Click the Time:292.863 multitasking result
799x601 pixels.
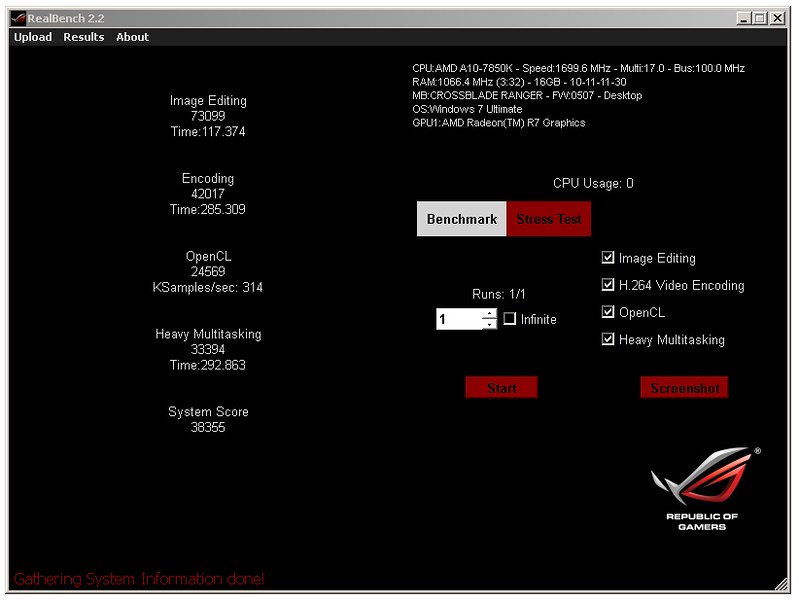pyautogui.click(x=208, y=365)
